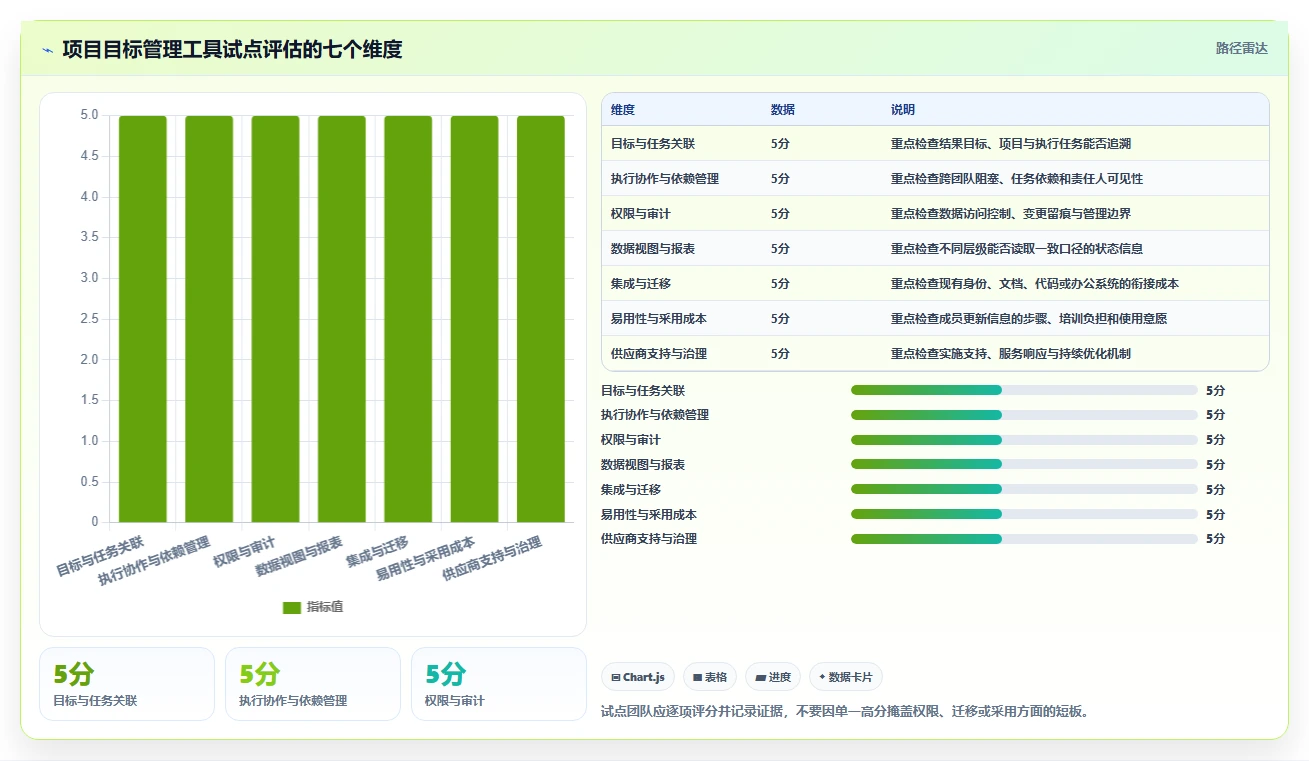The width and height of the screenshot is (1309, 761).
Task: Click the progress bar for 目标与任务关联
Action: [1024, 390]
